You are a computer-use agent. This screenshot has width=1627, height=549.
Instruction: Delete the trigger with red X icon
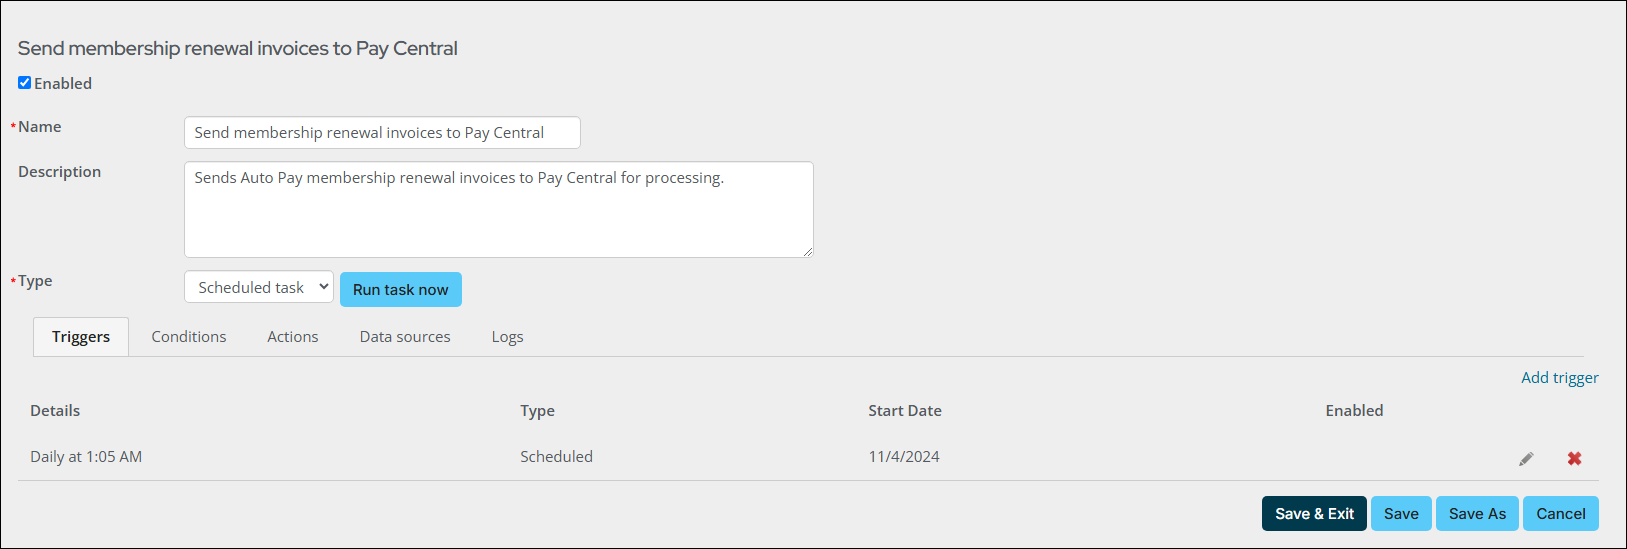coord(1574,458)
